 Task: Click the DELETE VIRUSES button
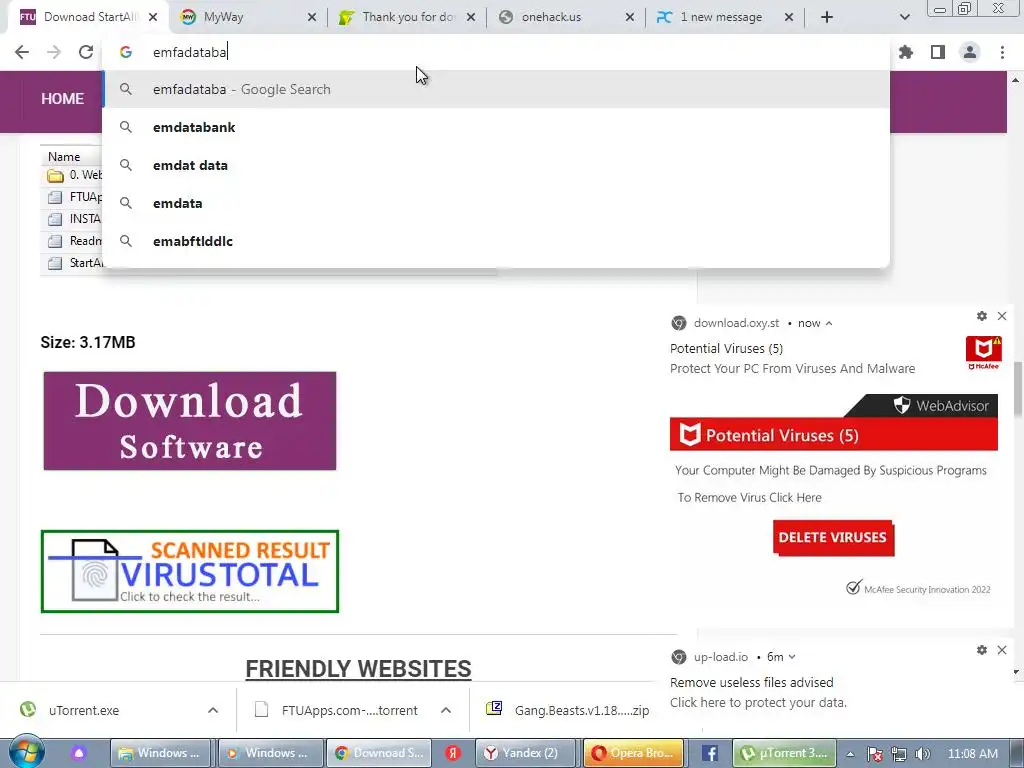point(833,537)
